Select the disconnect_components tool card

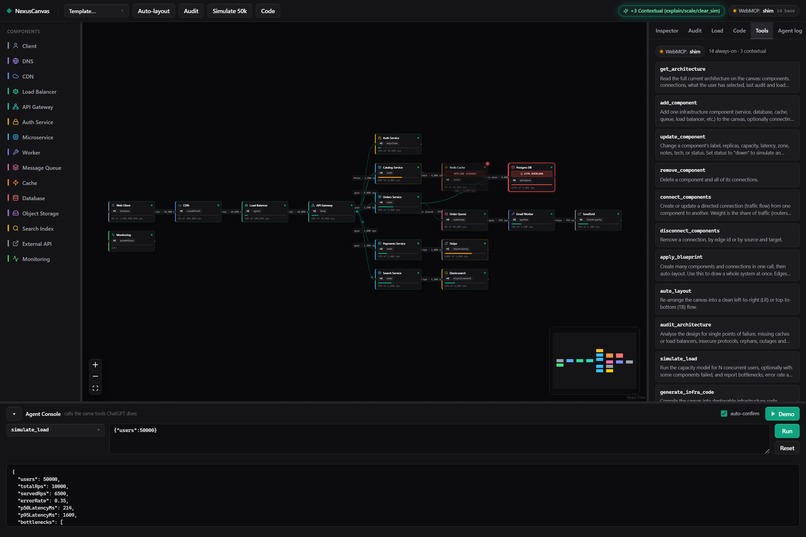[727, 235]
